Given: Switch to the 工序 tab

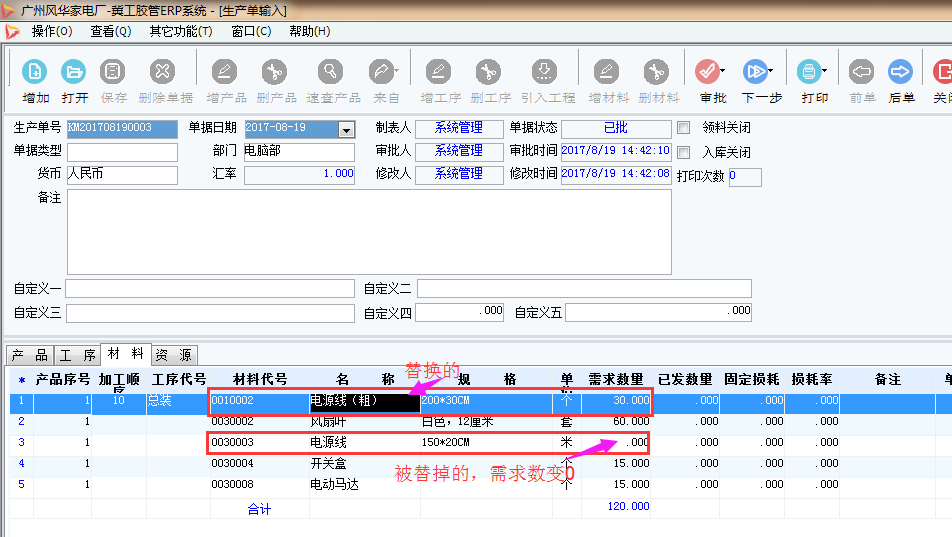Looking at the screenshot, I should [x=77, y=355].
